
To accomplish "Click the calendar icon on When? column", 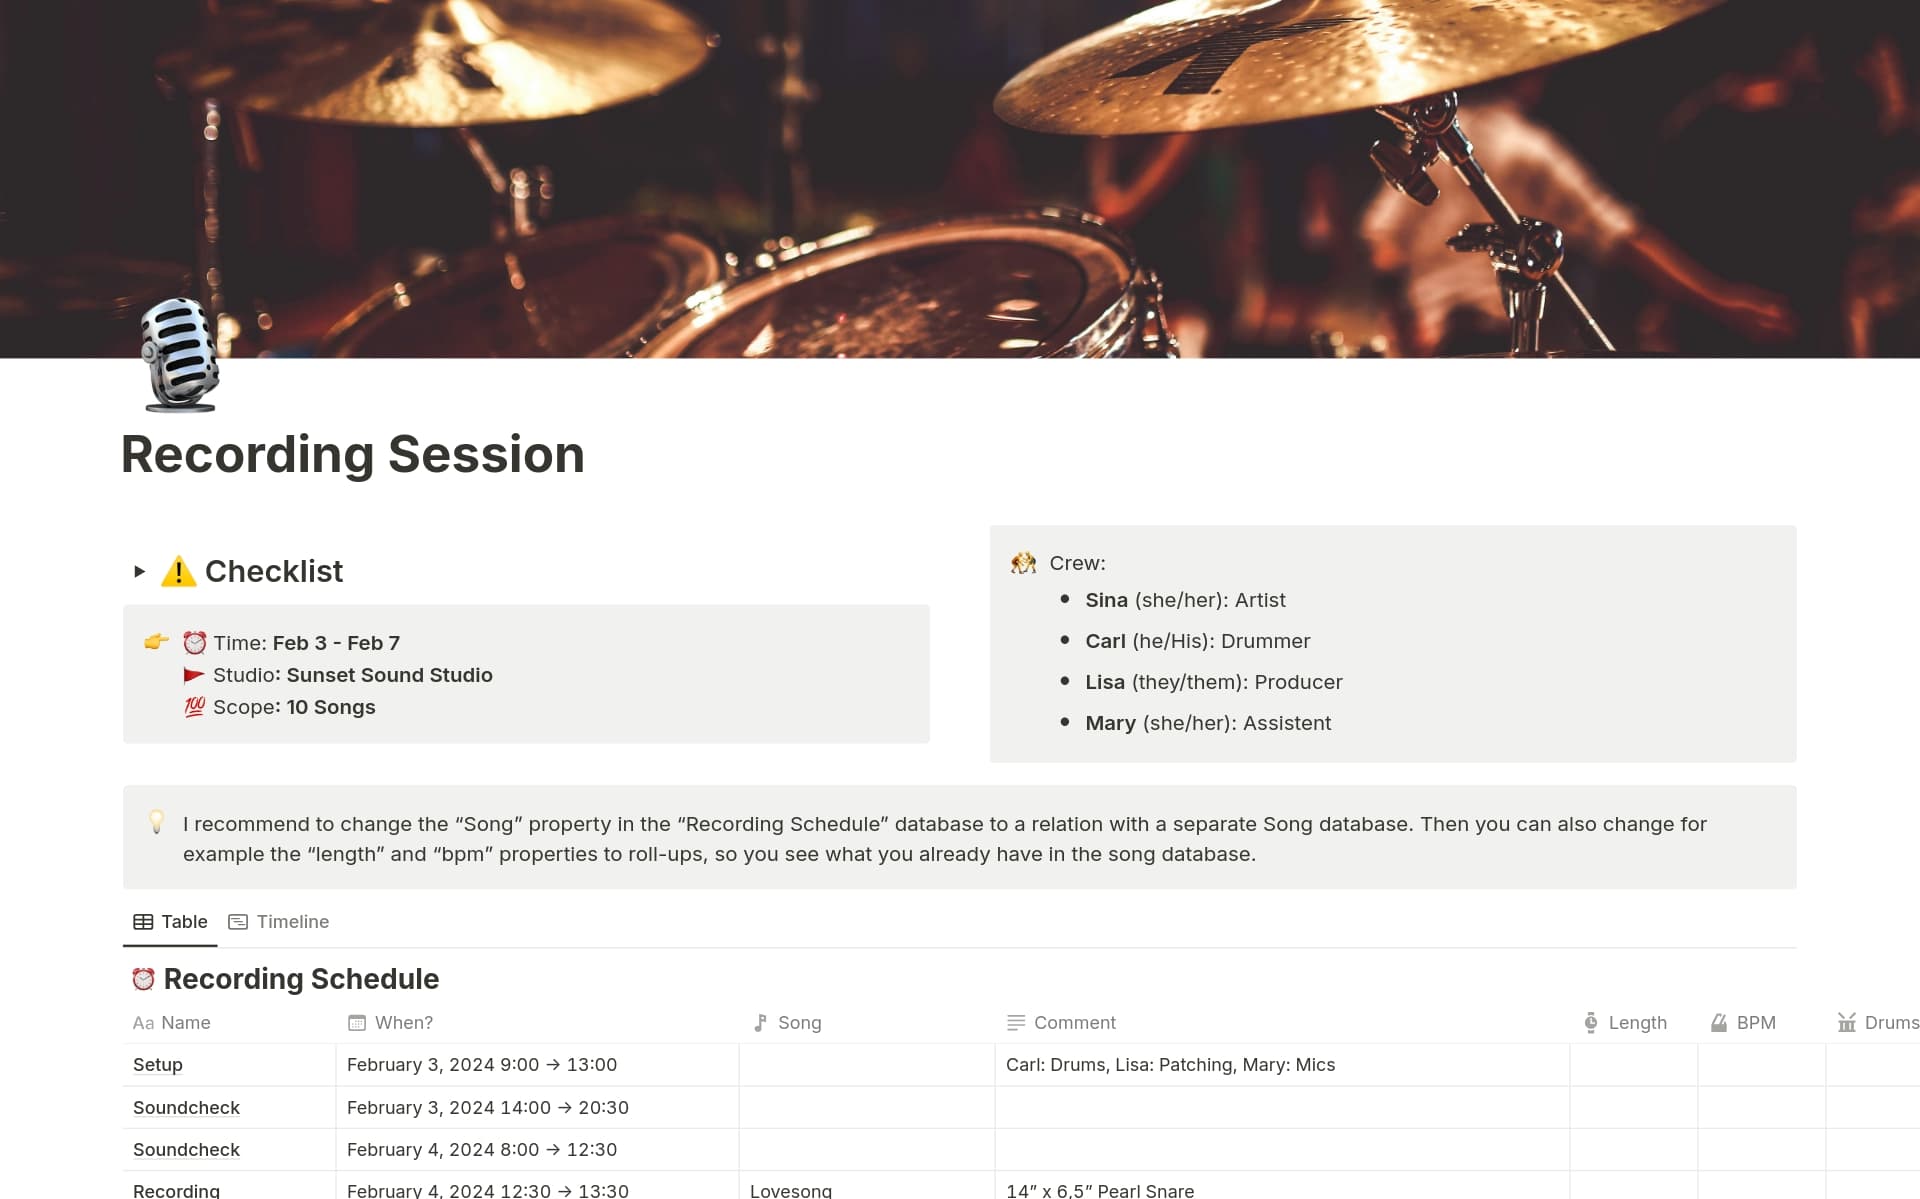I will 356,1022.
